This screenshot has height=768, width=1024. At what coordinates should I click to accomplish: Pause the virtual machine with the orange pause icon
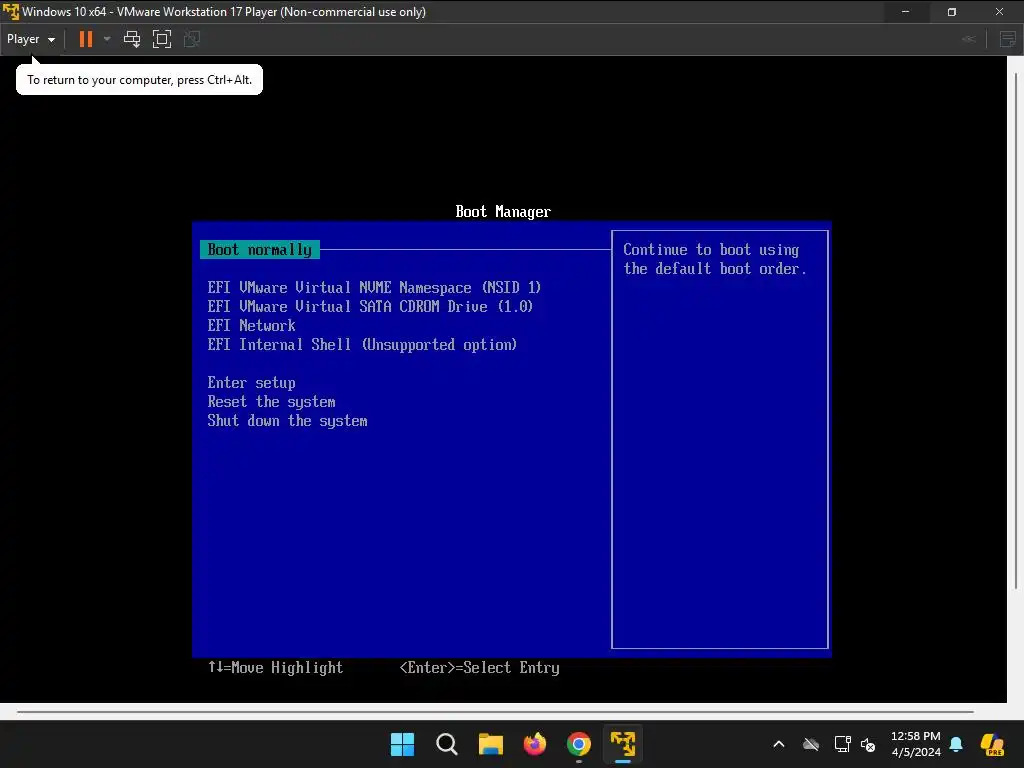[86, 39]
